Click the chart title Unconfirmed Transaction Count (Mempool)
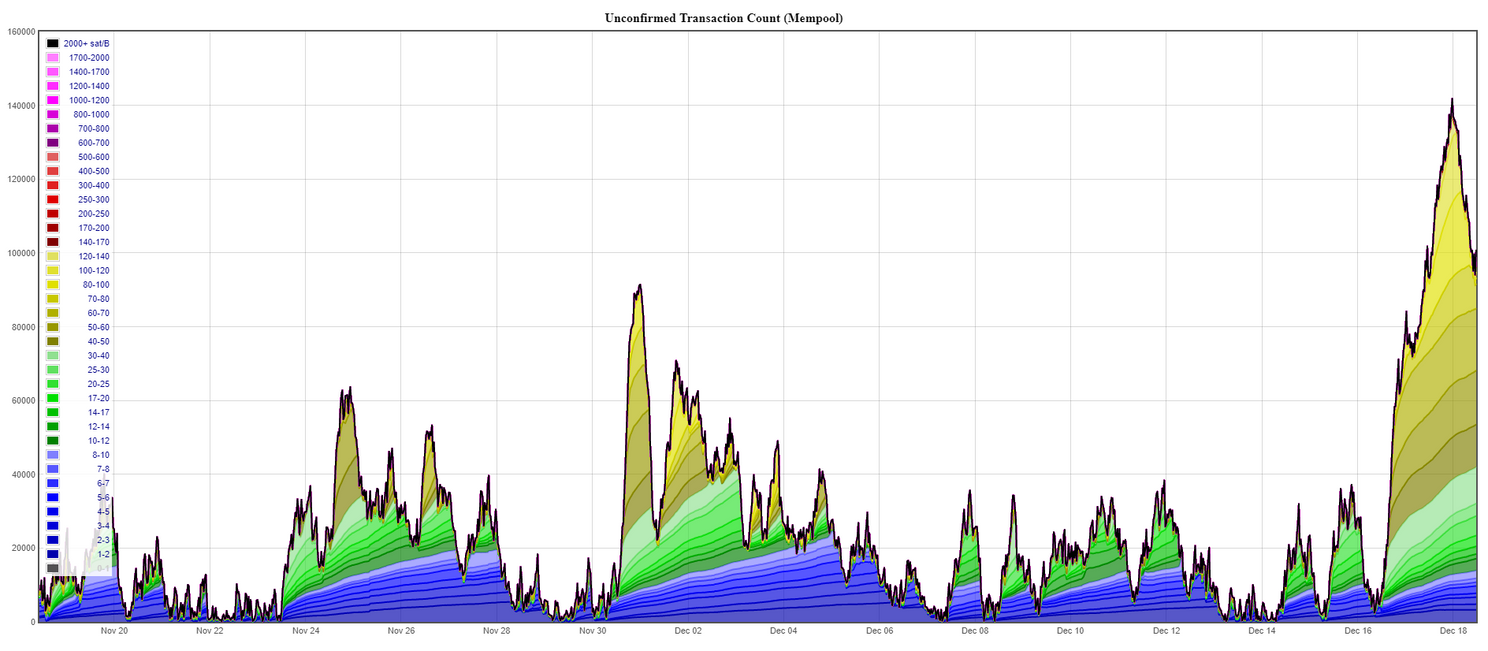This screenshot has width=1488, height=651. click(724, 18)
